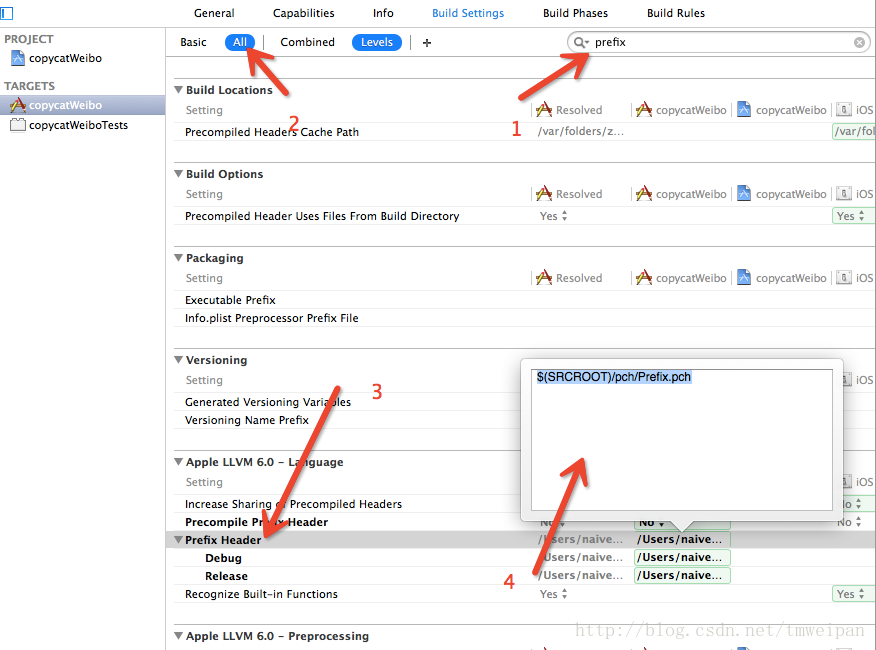Select Precompile Prefix Header row
This screenshot has height=650, width=876.
click(256, 521)
